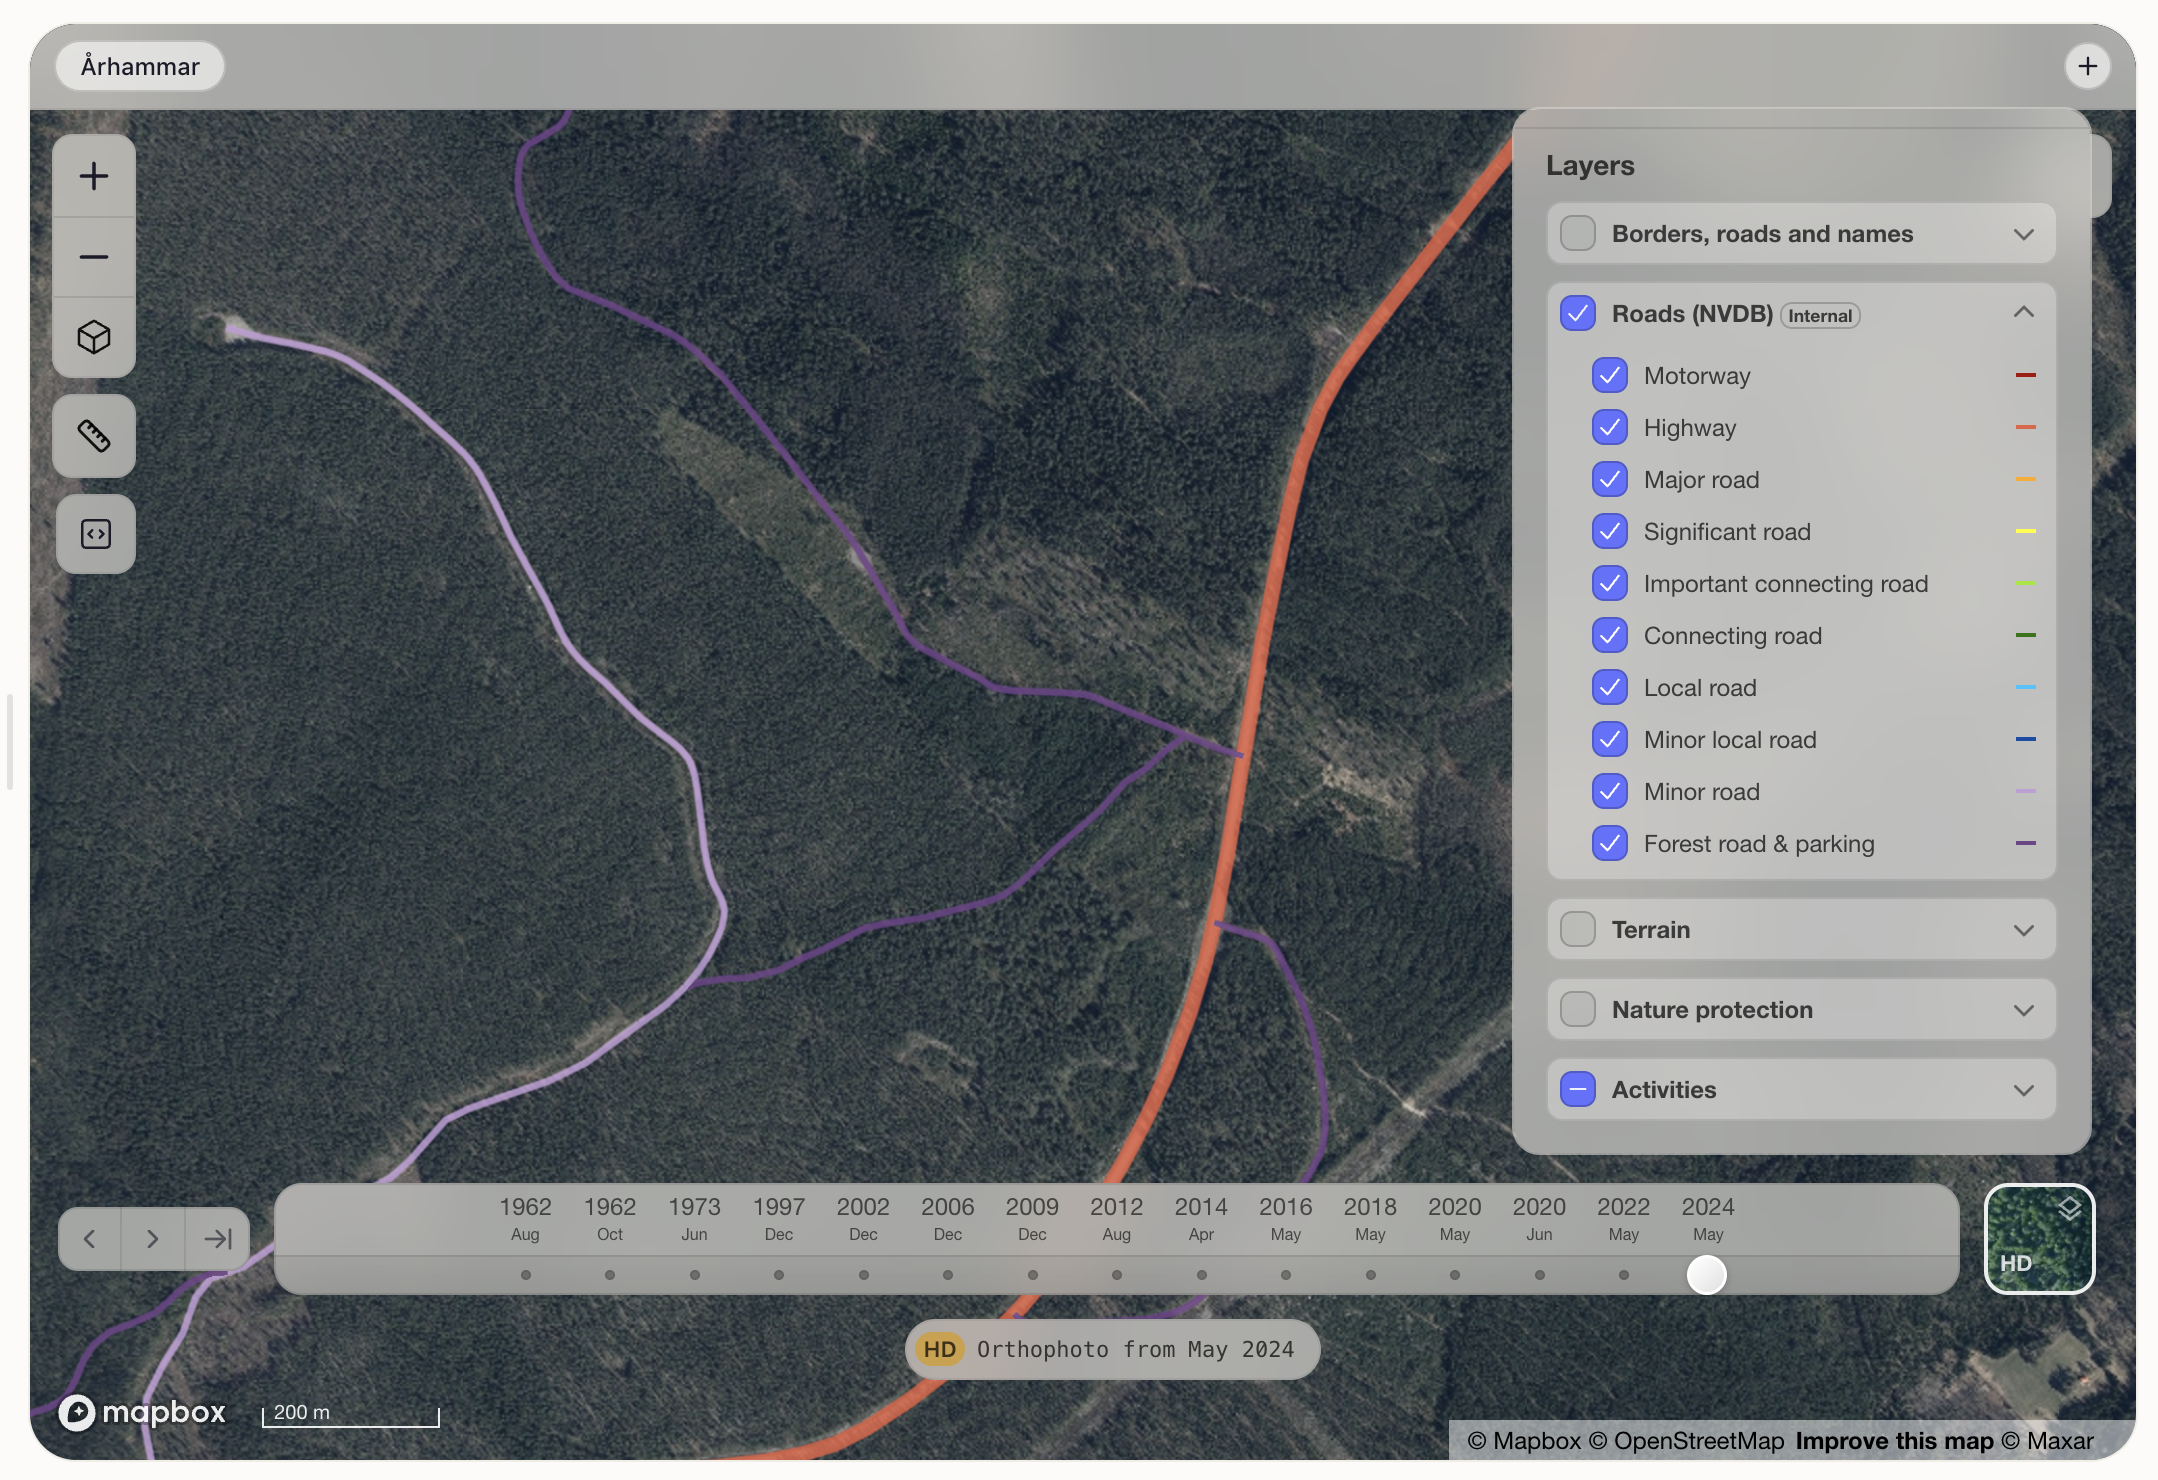Zoom in with the map plus button
Image resolution: width=2158 pixels, height=1480 pixels.
coord(94,176)
